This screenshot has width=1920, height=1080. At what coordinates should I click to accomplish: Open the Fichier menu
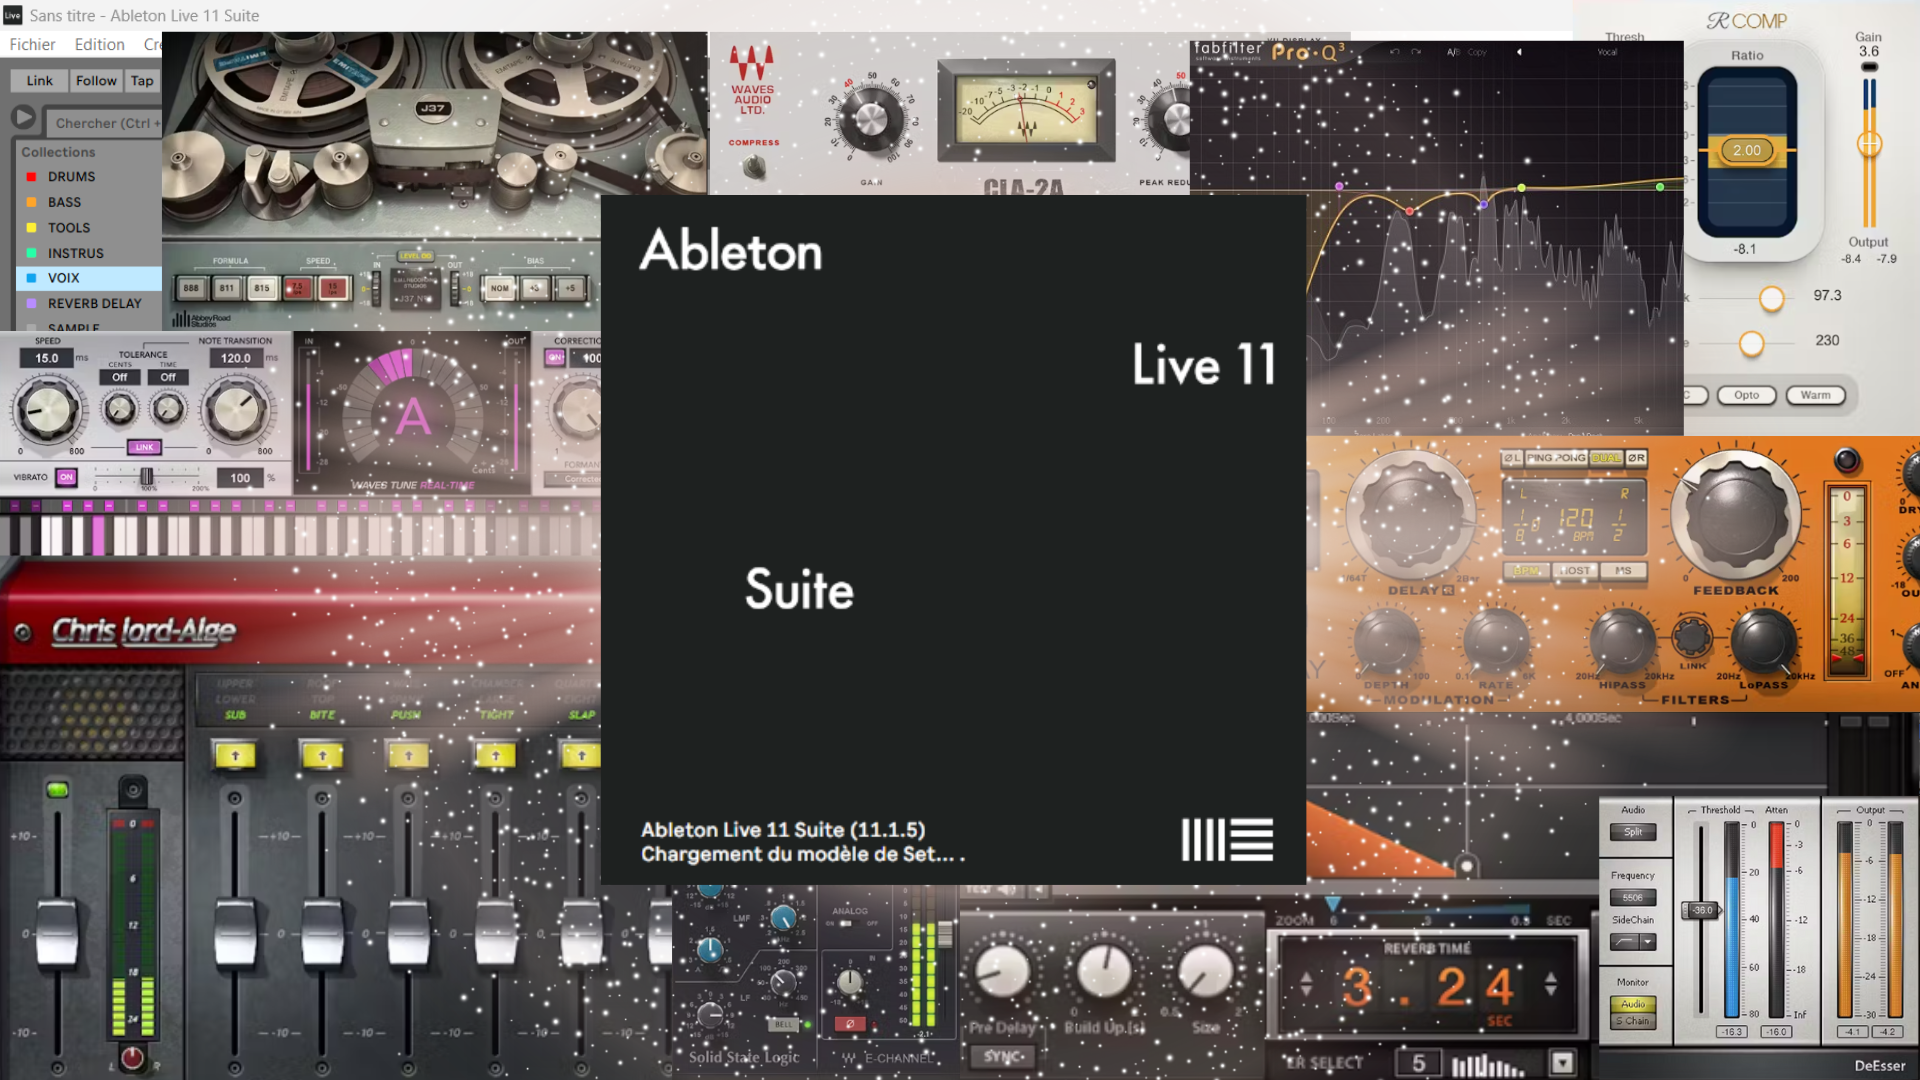point(32,44)
